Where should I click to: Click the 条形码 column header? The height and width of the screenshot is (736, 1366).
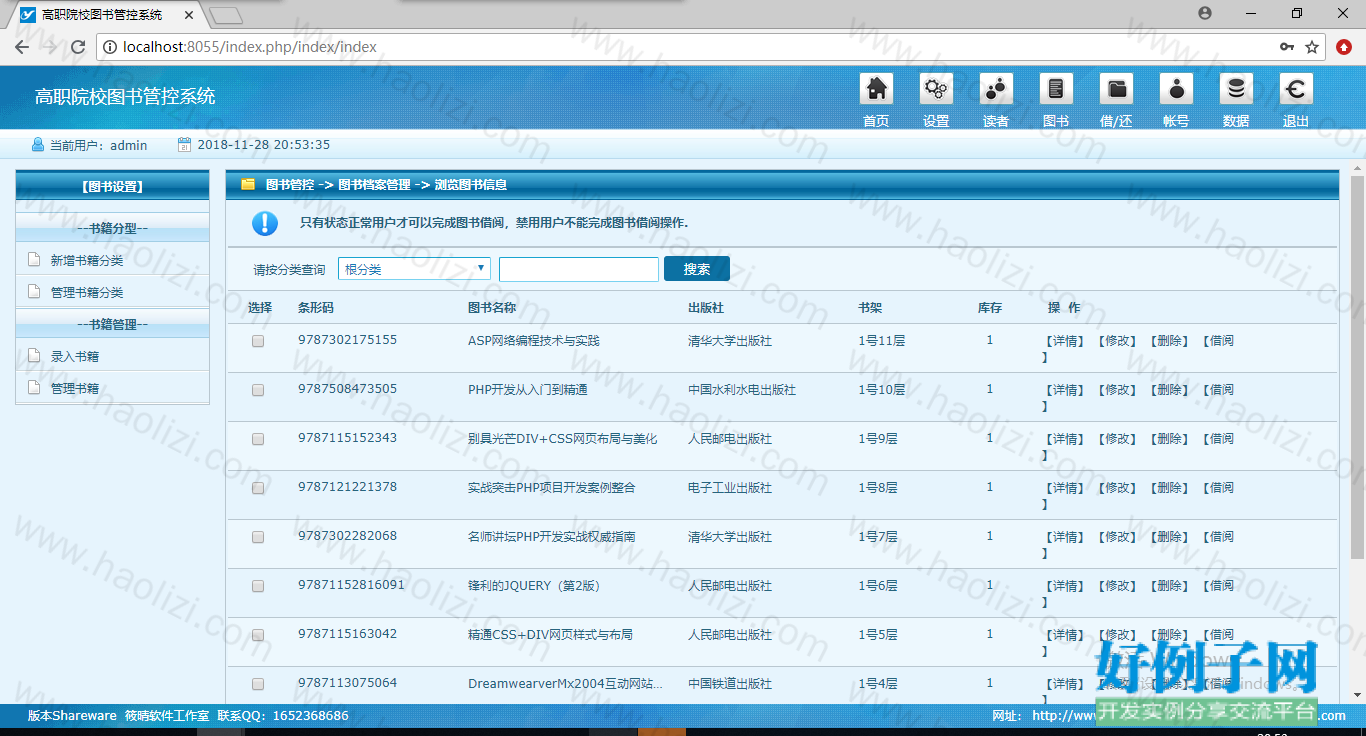tap(316, 307)
